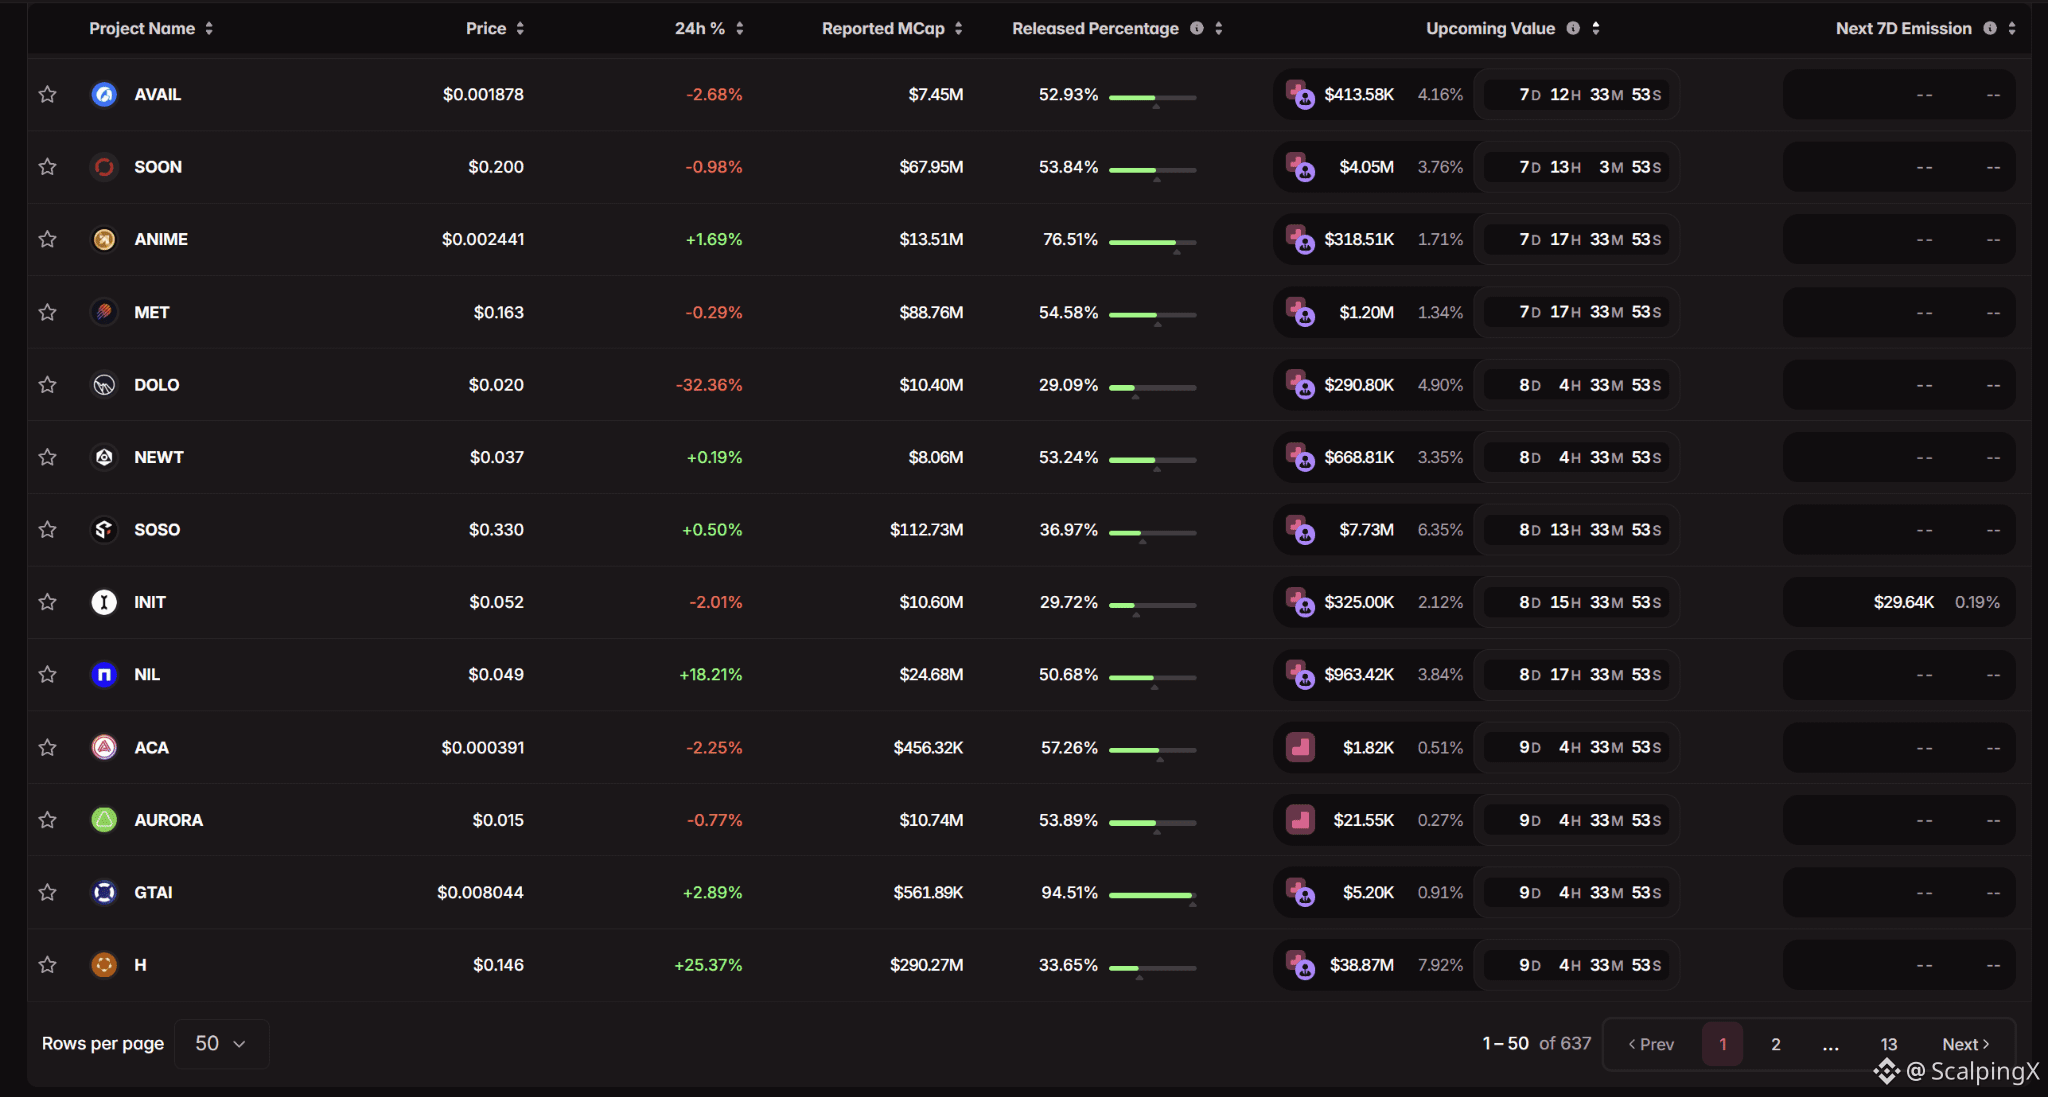Screen dimensions: 2048x1097
Task: Click the 1–50 of 637 count
Action: tap(1536, 1044)
